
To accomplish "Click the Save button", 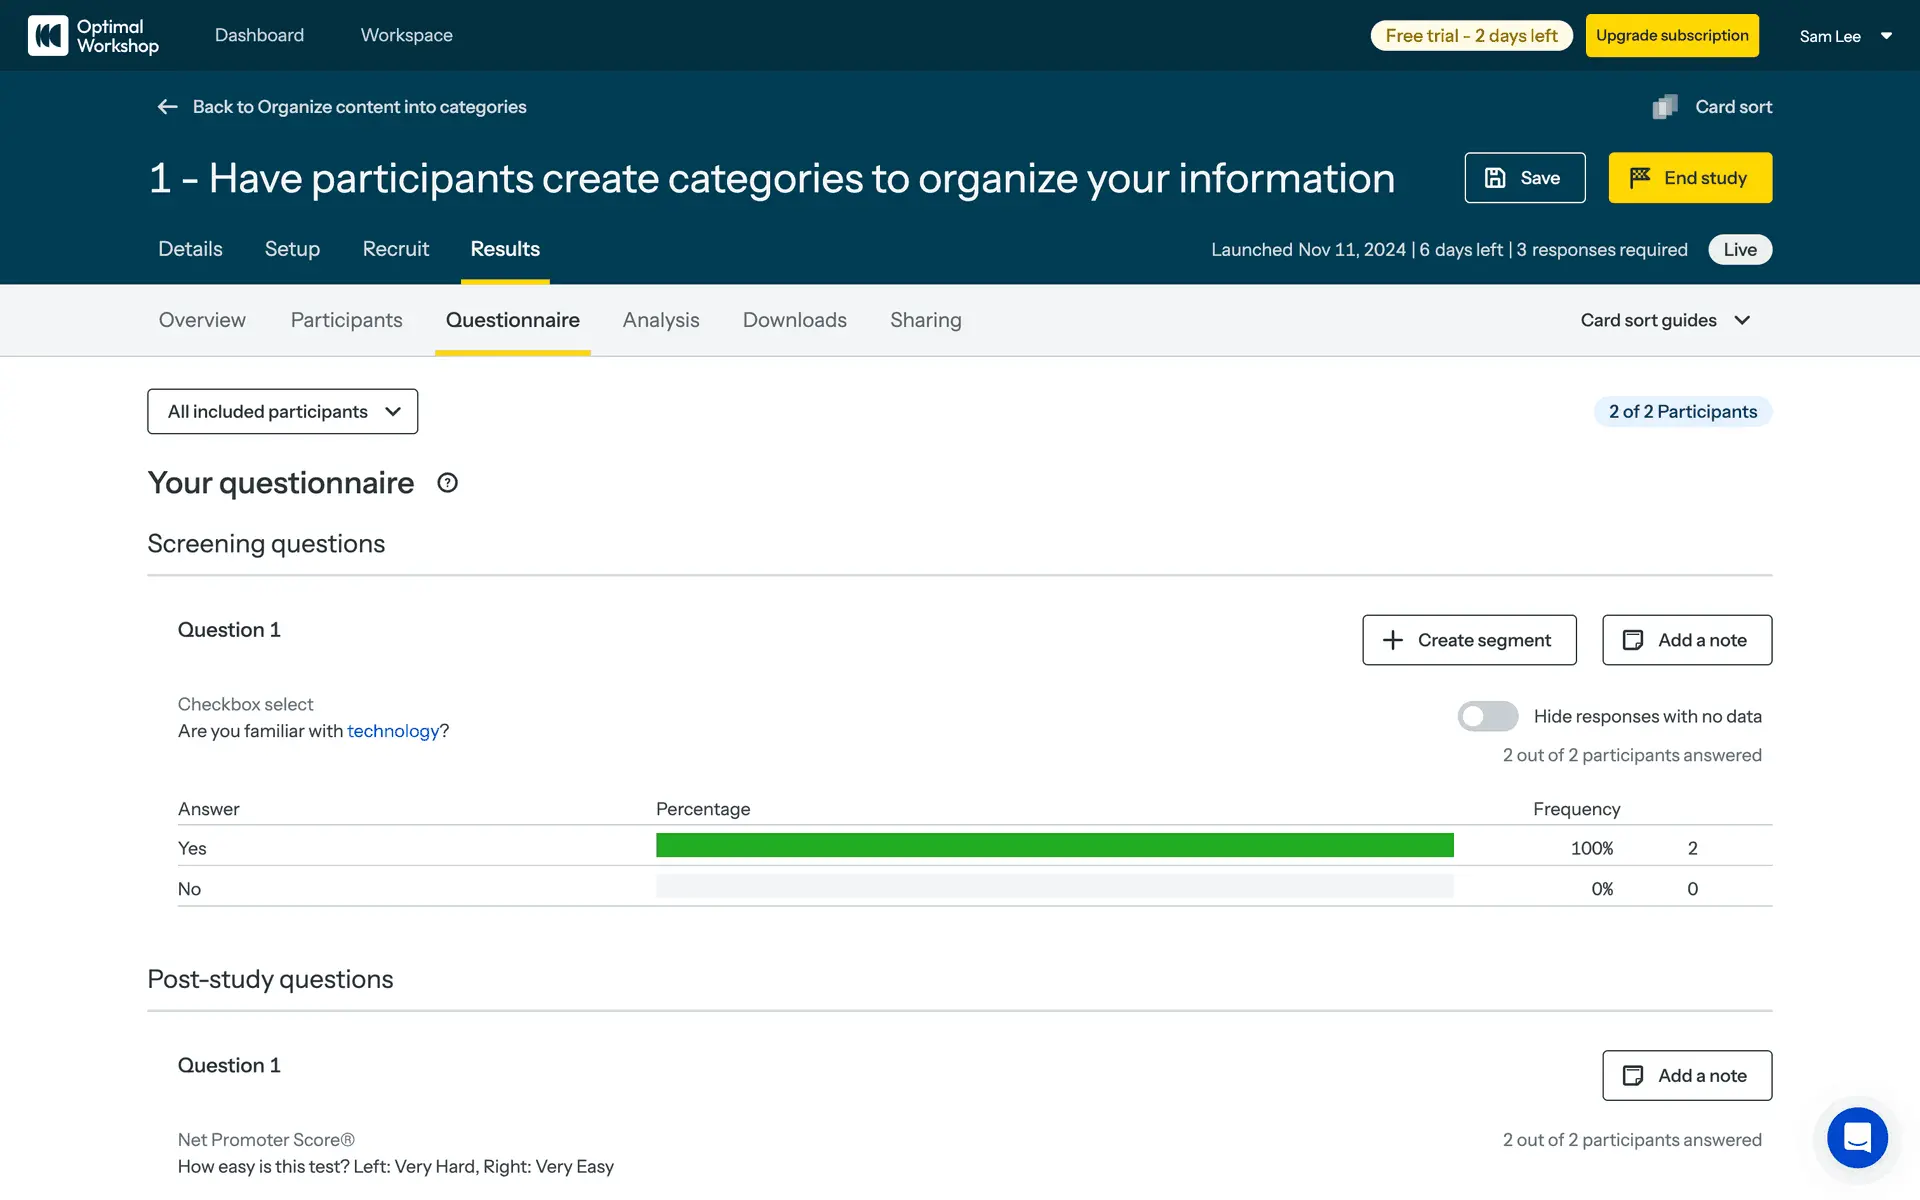I will (x=1524, y=178).
